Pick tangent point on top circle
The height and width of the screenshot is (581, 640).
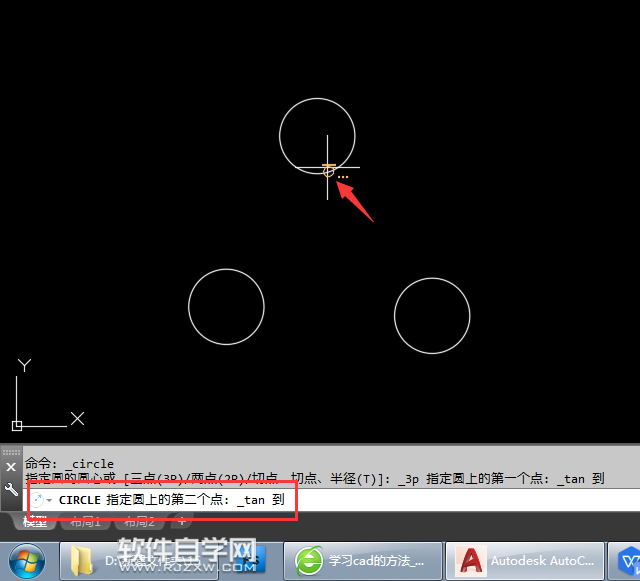click(328, 171)
